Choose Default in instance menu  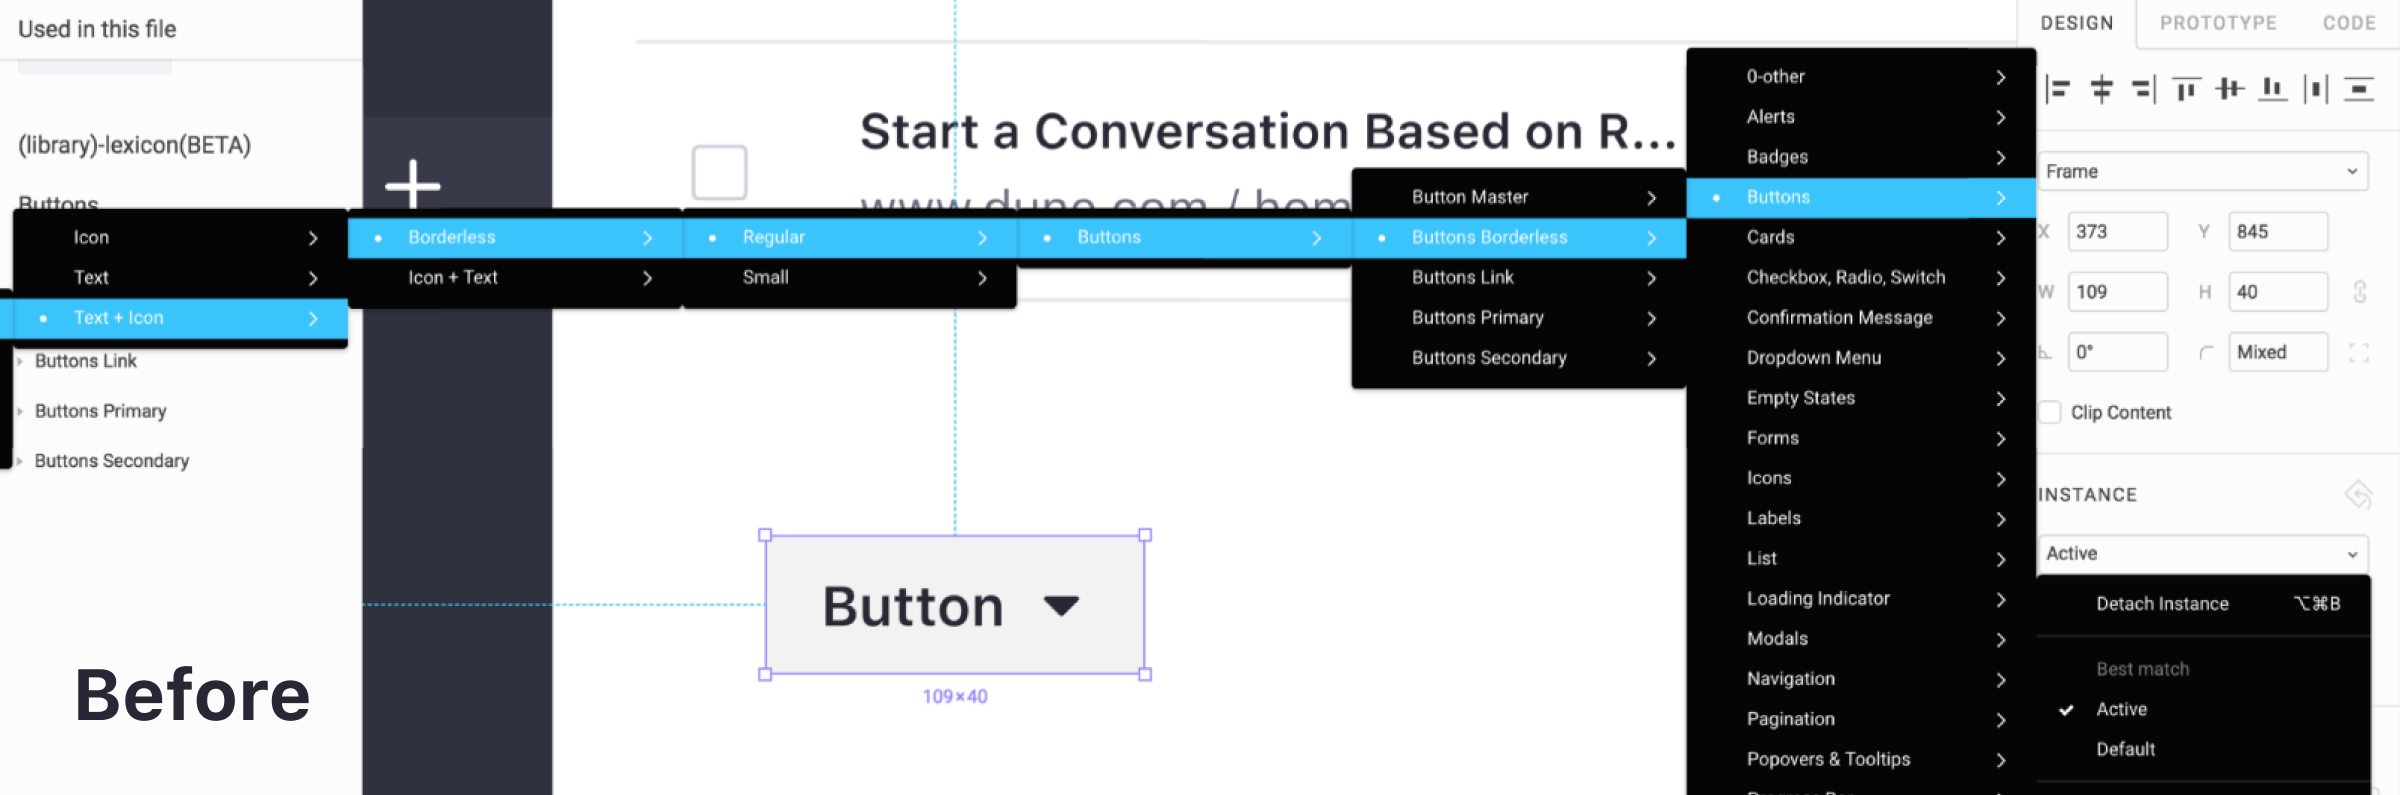coord(2125,749)
